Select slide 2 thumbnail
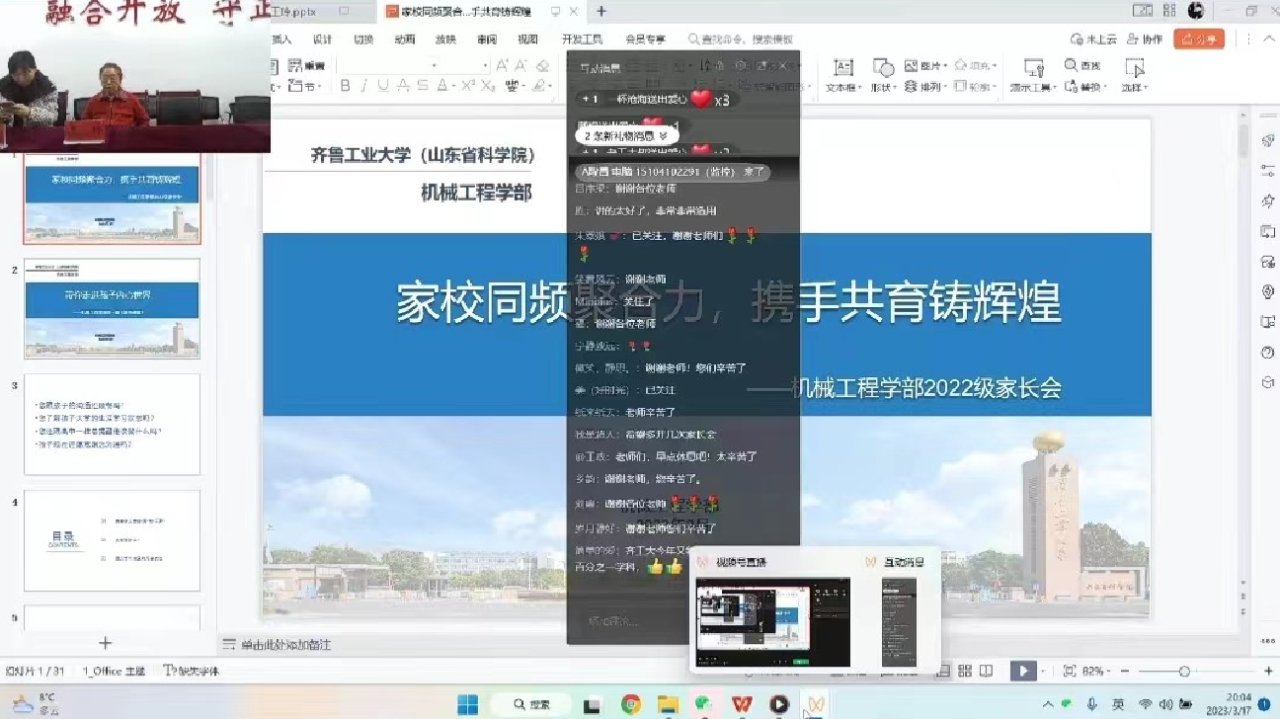1280x719 pixels. (112, 309)
